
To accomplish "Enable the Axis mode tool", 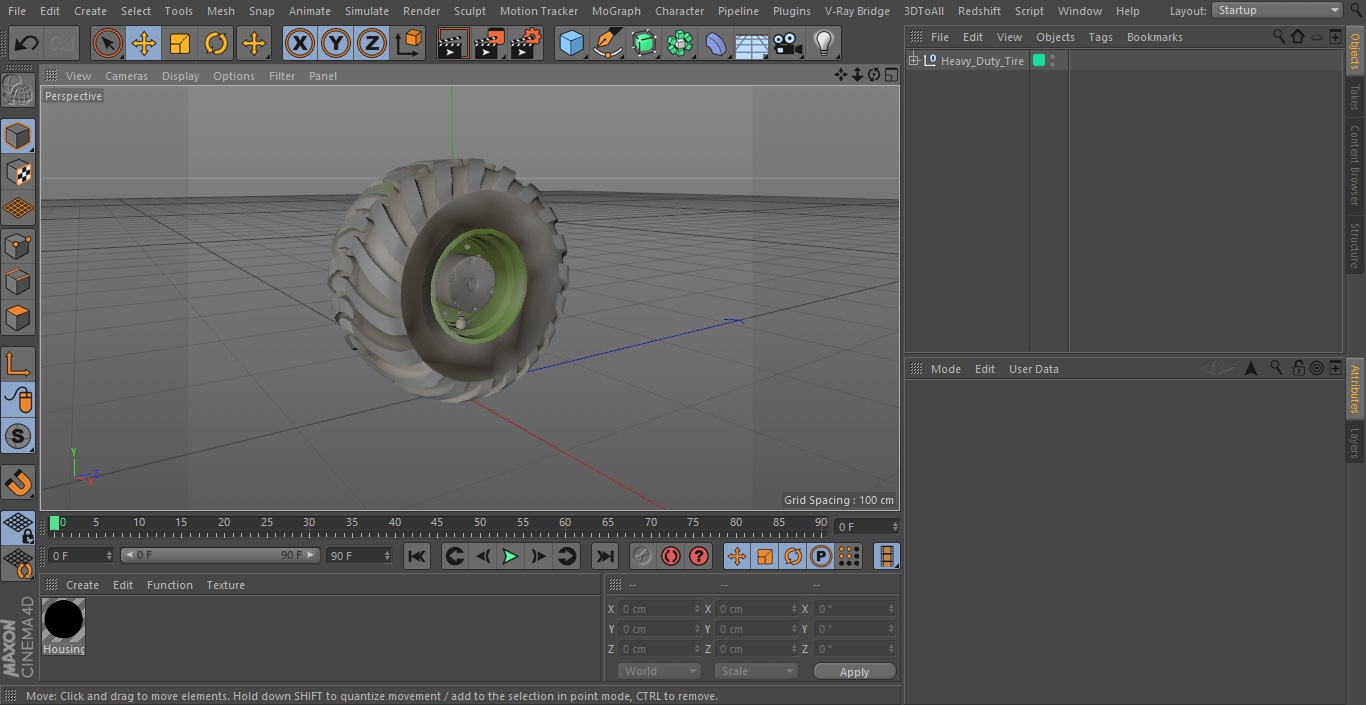I will click(18, 364).
